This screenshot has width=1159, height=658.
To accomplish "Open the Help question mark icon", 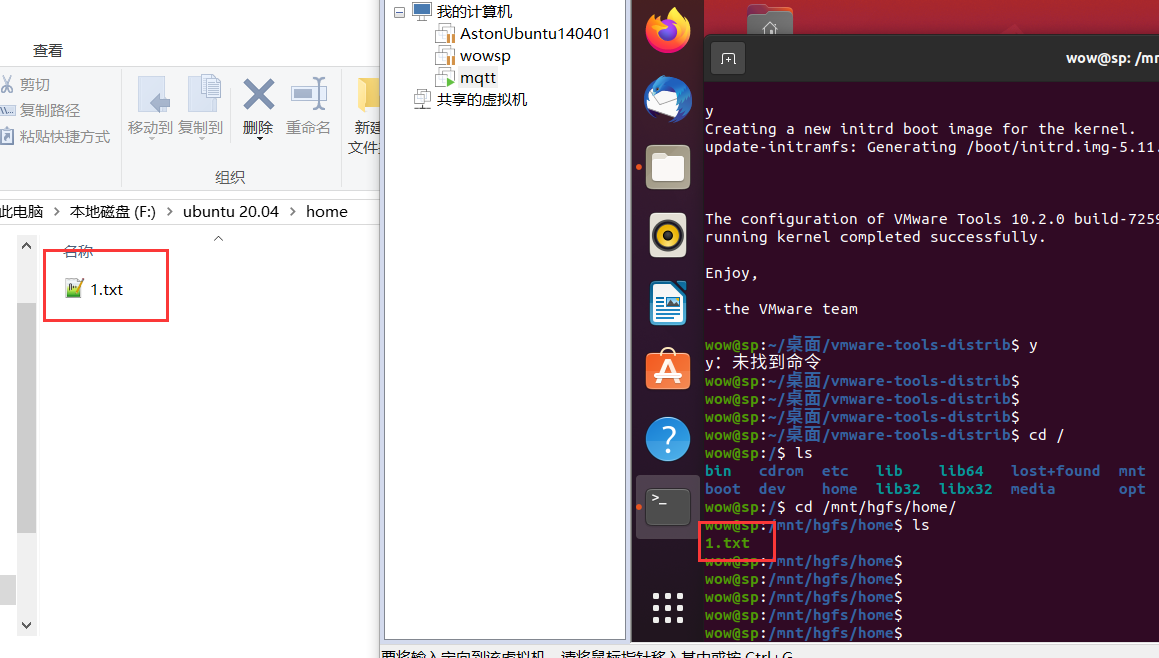I will point(667,439).
